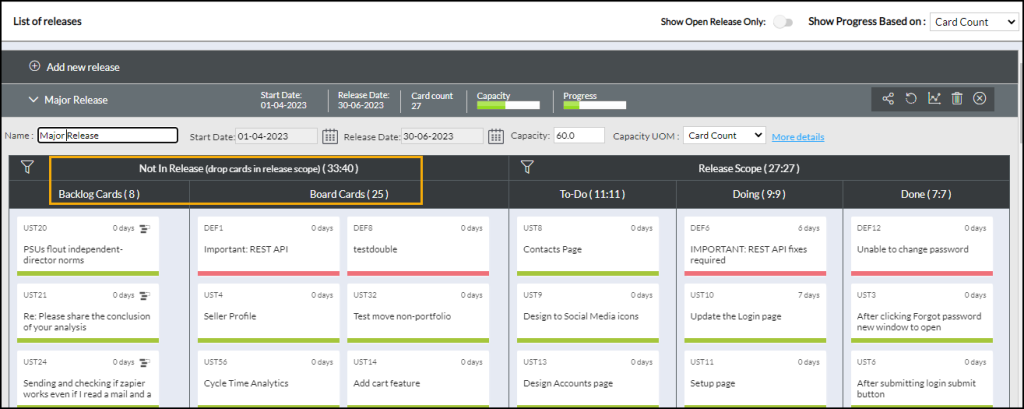Viewport: 1024px width, 409px height.
Task: Select the Backlog Cards column header
Action: pos(99,194)
